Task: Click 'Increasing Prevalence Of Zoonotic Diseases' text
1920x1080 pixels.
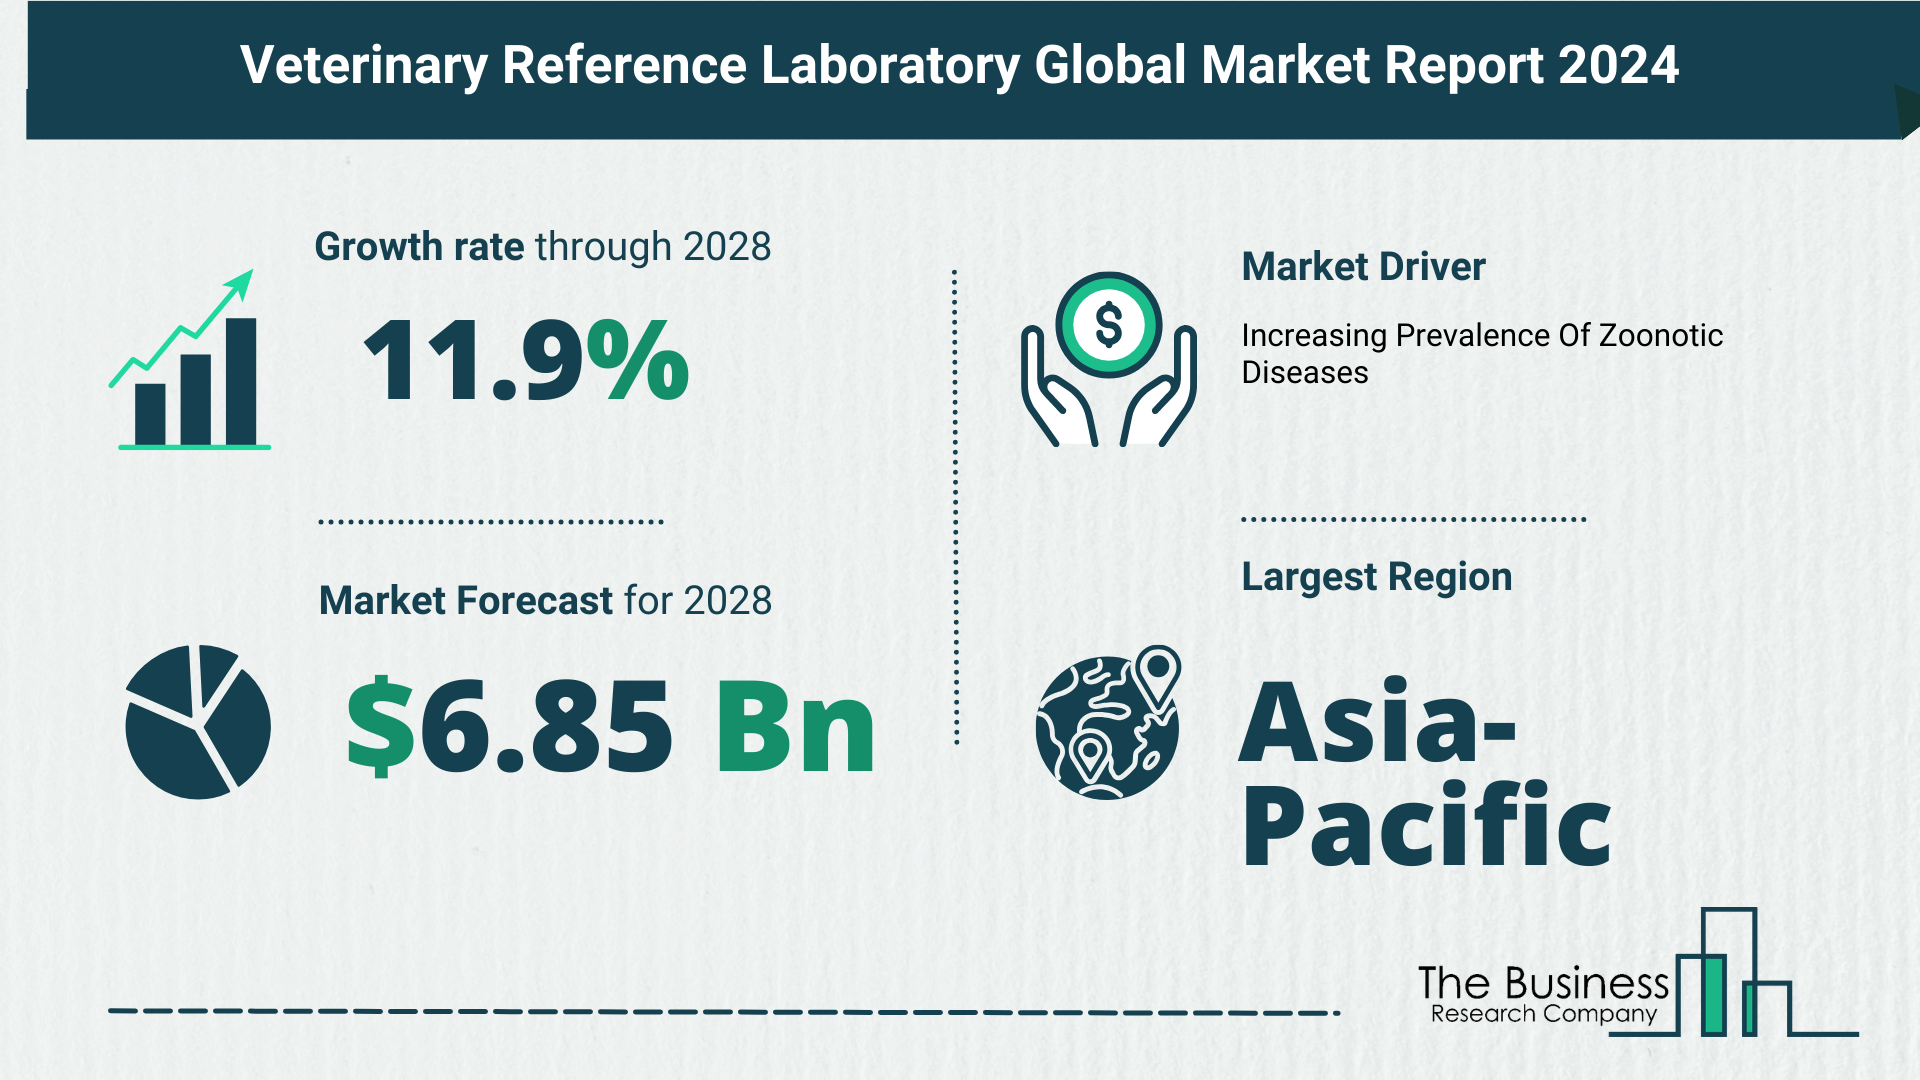Action: (x=1482, y=354)
